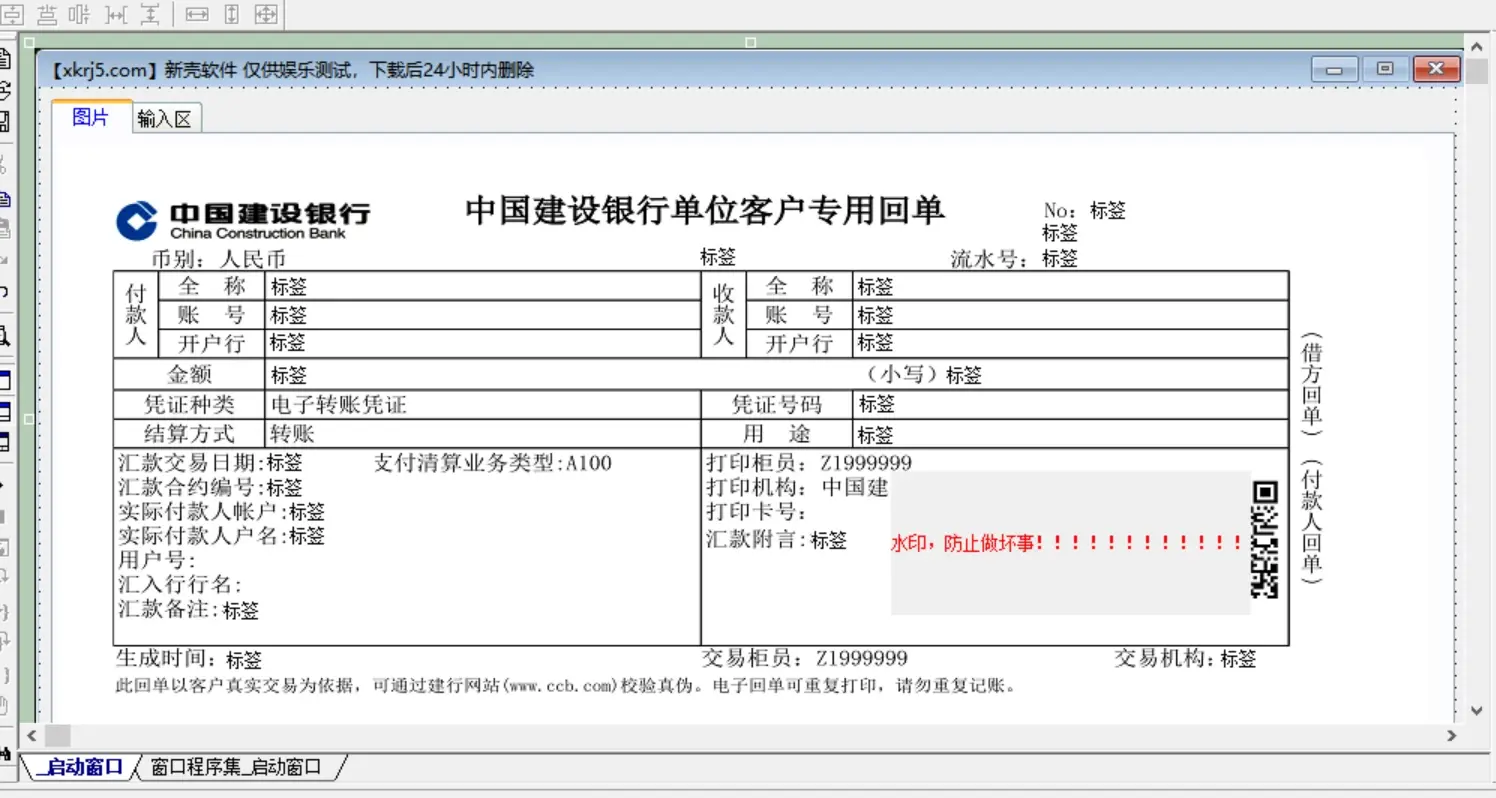Click the 打印卡号： label
The width and height of the screenshot is (1496, 798).
click(x=756, y=512)
